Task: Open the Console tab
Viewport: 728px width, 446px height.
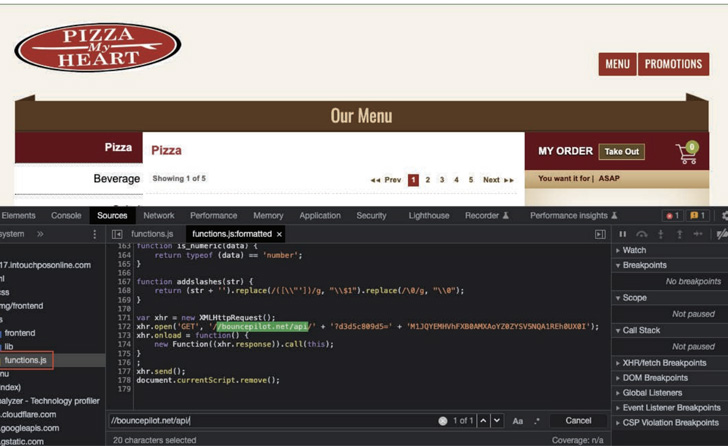Action: [66, 215]
